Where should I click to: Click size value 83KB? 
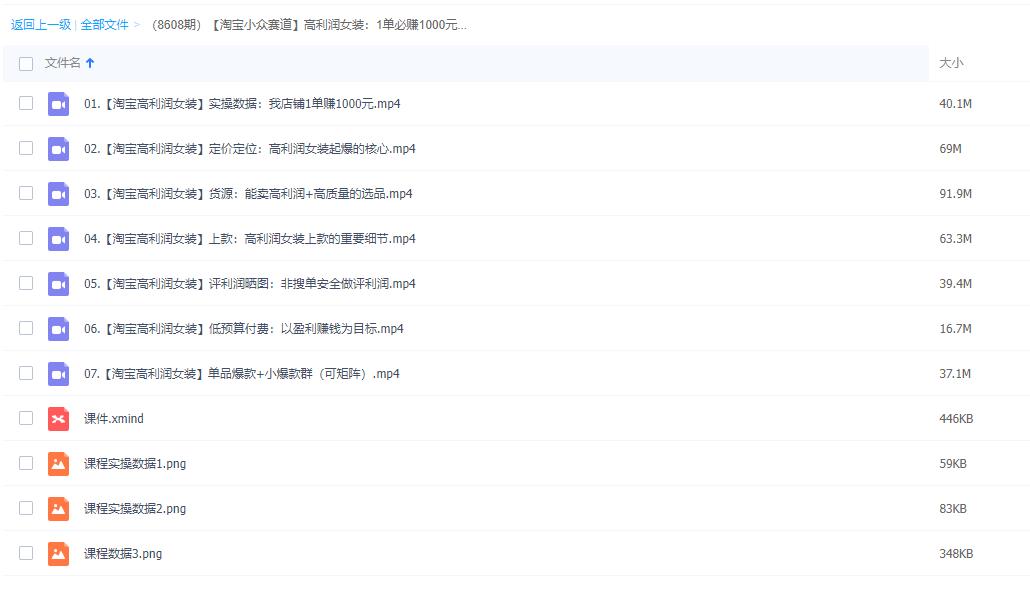pos(952,509)
